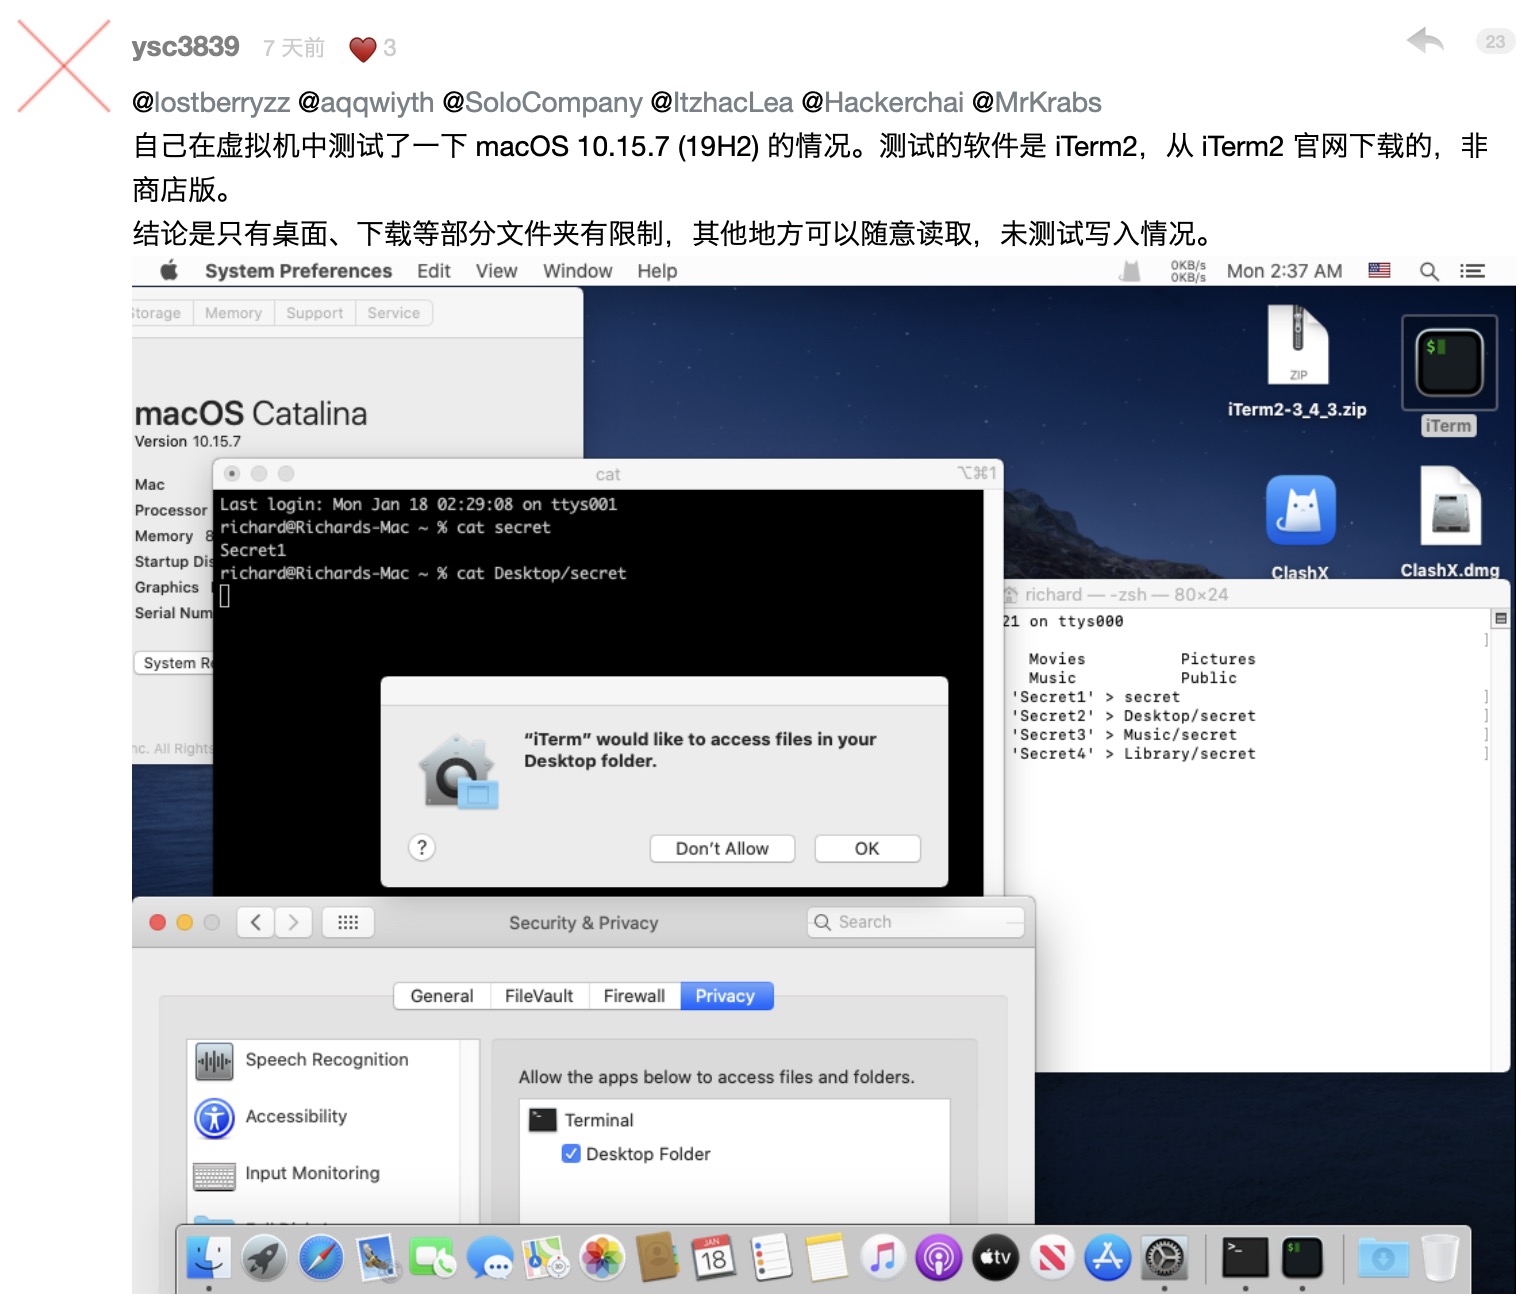Open Photos from the Dock
The image size is (1534, 1304).
602,1257
